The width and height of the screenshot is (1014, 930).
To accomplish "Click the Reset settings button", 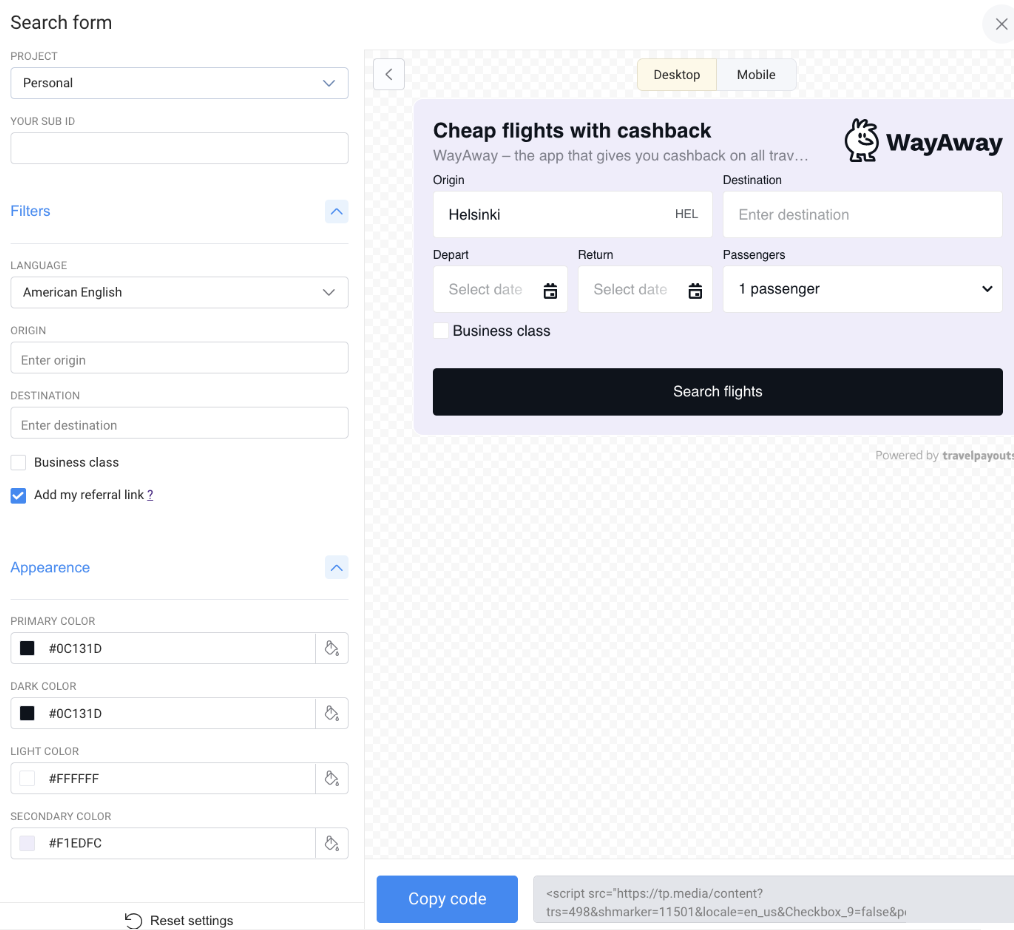I will [x=179, y=920].
